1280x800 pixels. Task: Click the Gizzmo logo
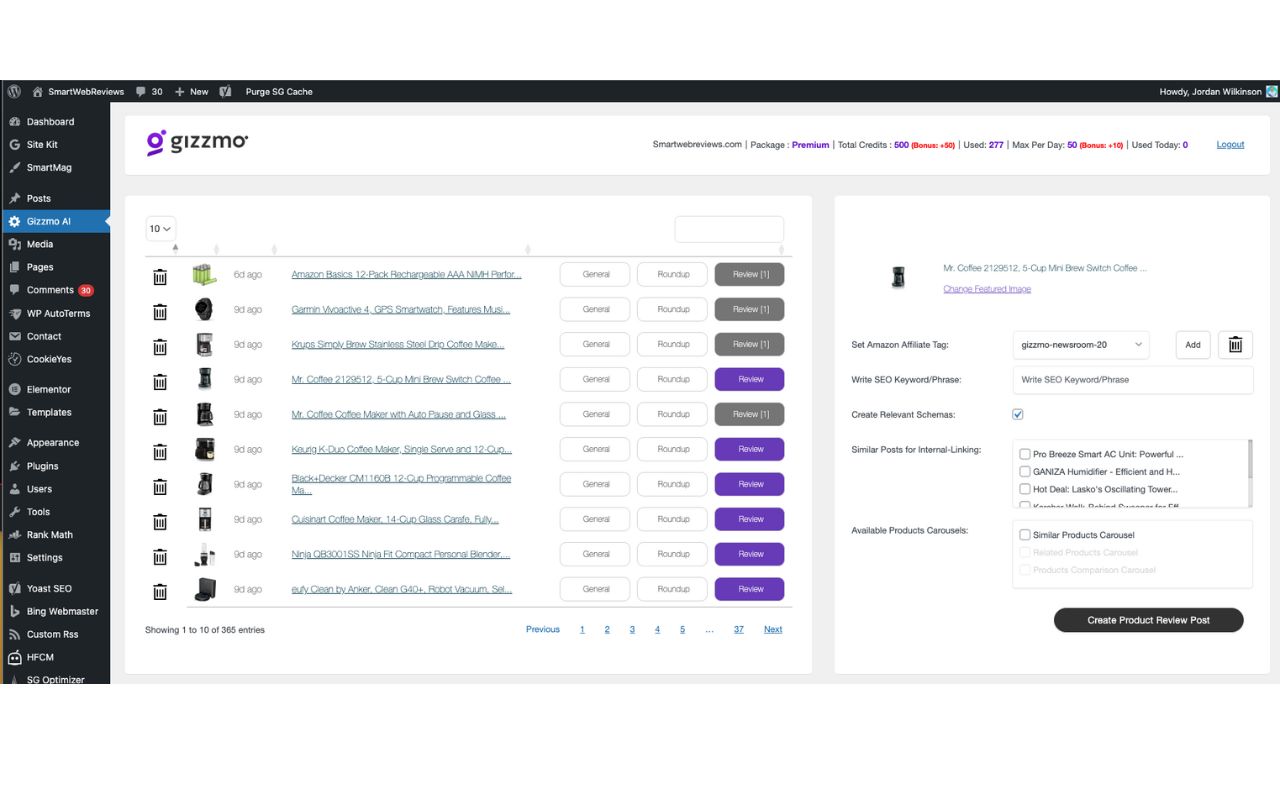(197, 143)
